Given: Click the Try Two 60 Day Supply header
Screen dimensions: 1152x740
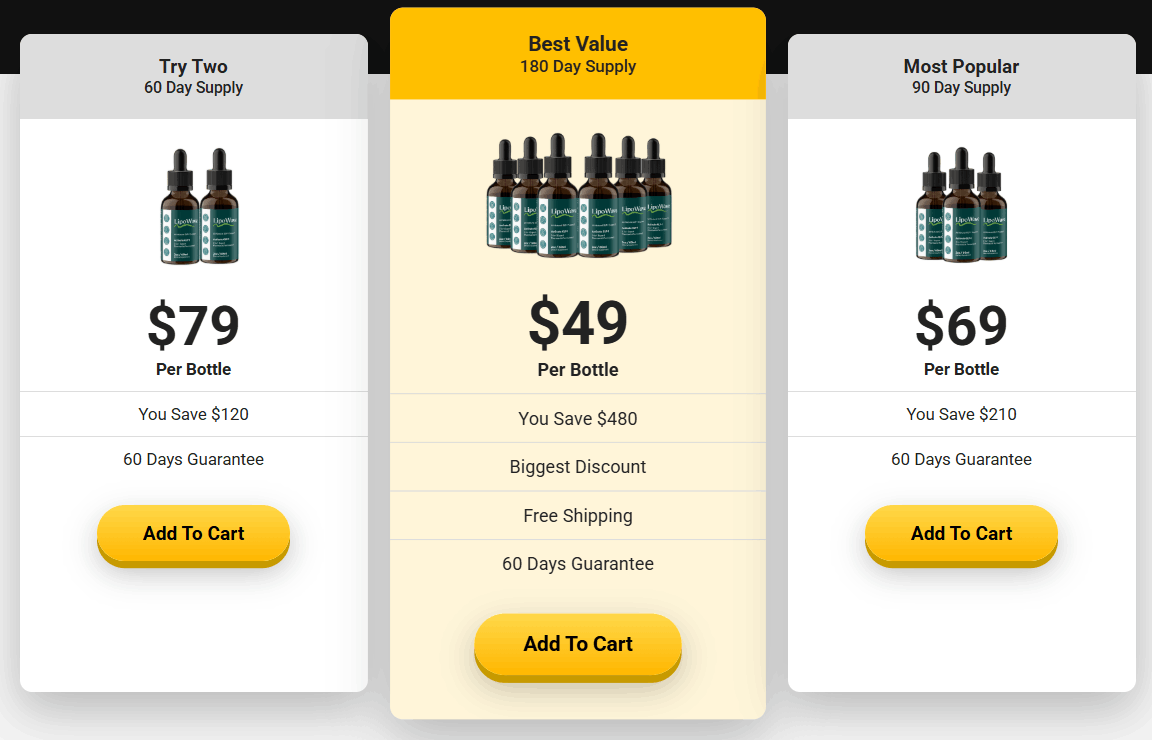Looking at the screenshot, I should (x=193, y=76).
